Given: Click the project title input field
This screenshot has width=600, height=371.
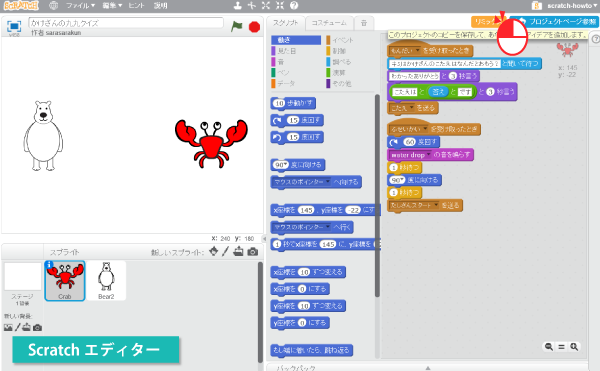Looking at the screenshot, I should point(126,23).
